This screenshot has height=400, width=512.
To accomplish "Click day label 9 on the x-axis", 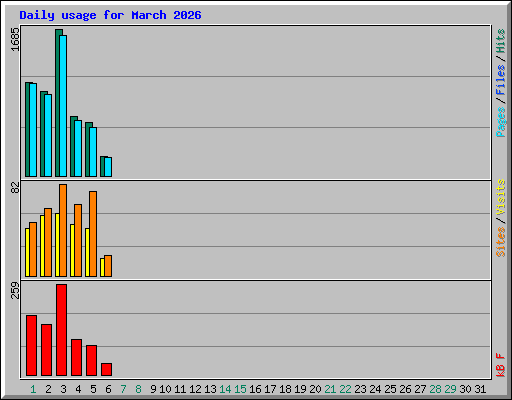I will tap(153, 389).
